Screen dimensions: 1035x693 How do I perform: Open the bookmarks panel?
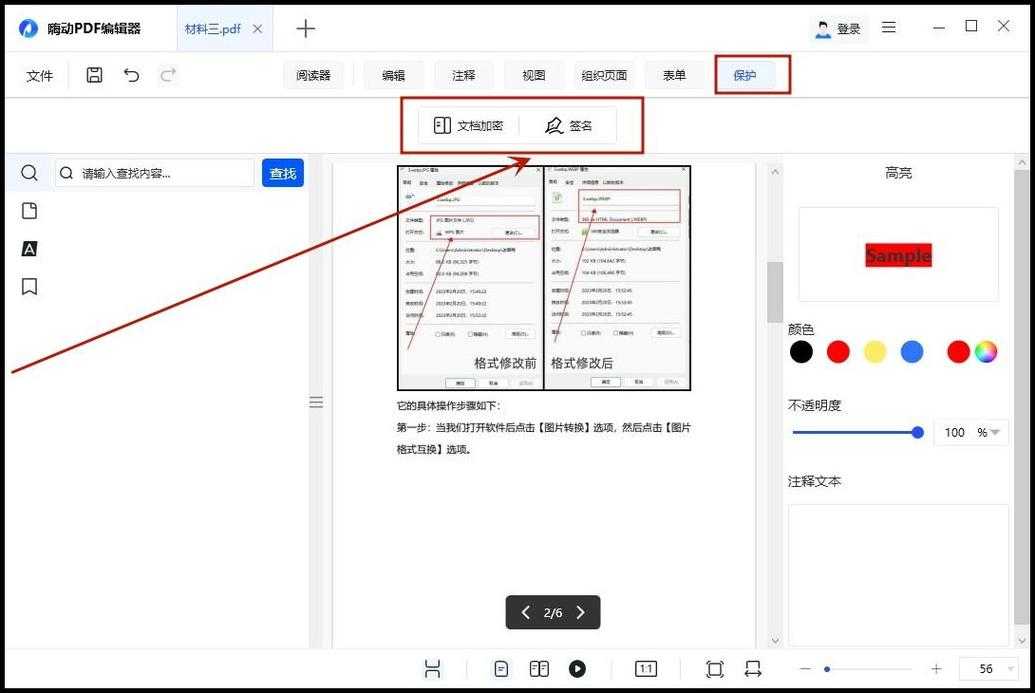[x=29, y=286]
